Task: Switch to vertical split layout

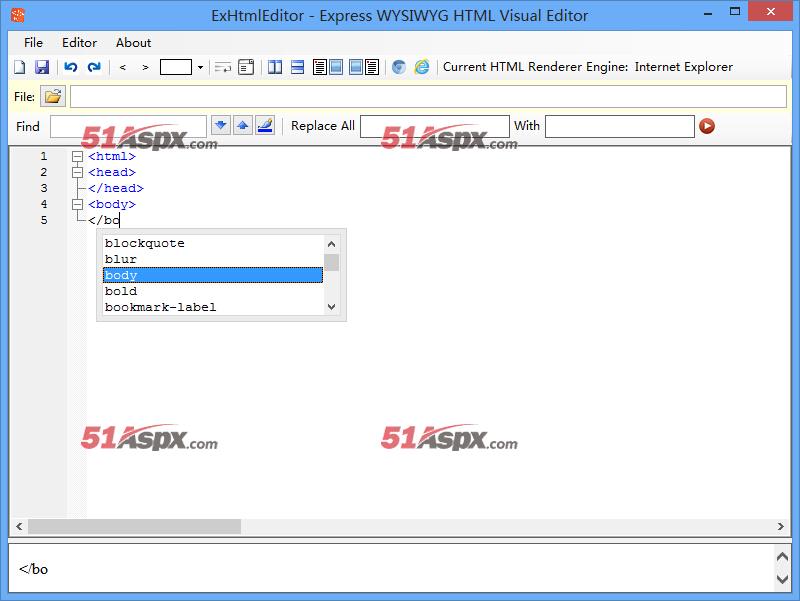Action: (275, 67)
